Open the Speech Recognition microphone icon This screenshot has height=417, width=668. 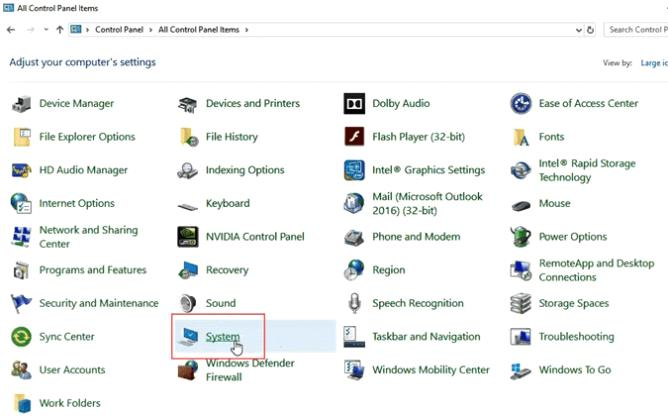[354, 303]
